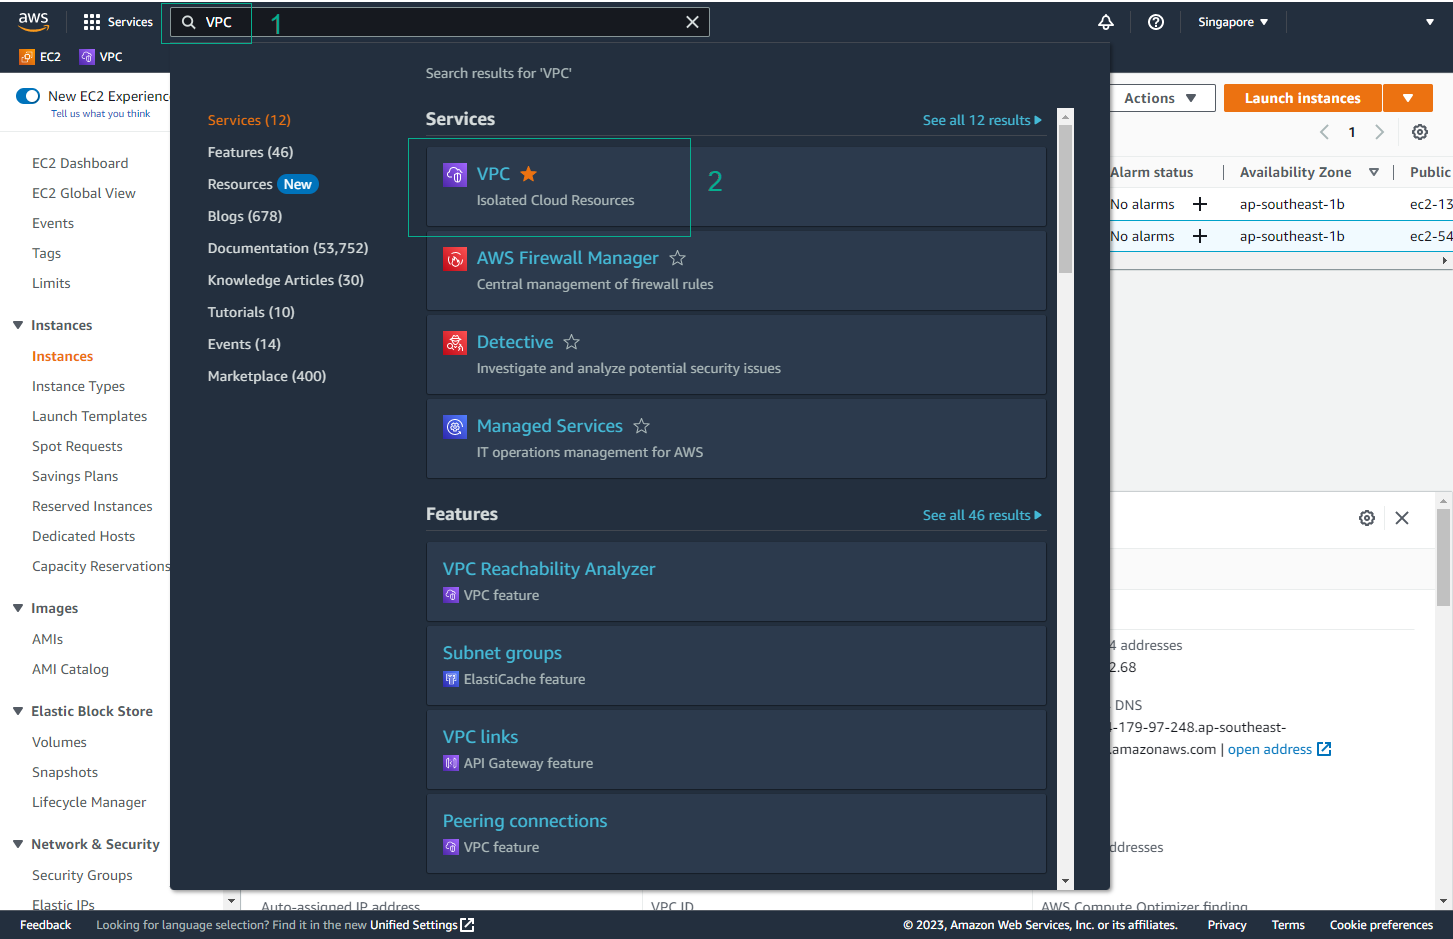Screen dimensions: 1453x939
Task: Open VPC Reachability Analyzer feature
Action: click(549, 569)
